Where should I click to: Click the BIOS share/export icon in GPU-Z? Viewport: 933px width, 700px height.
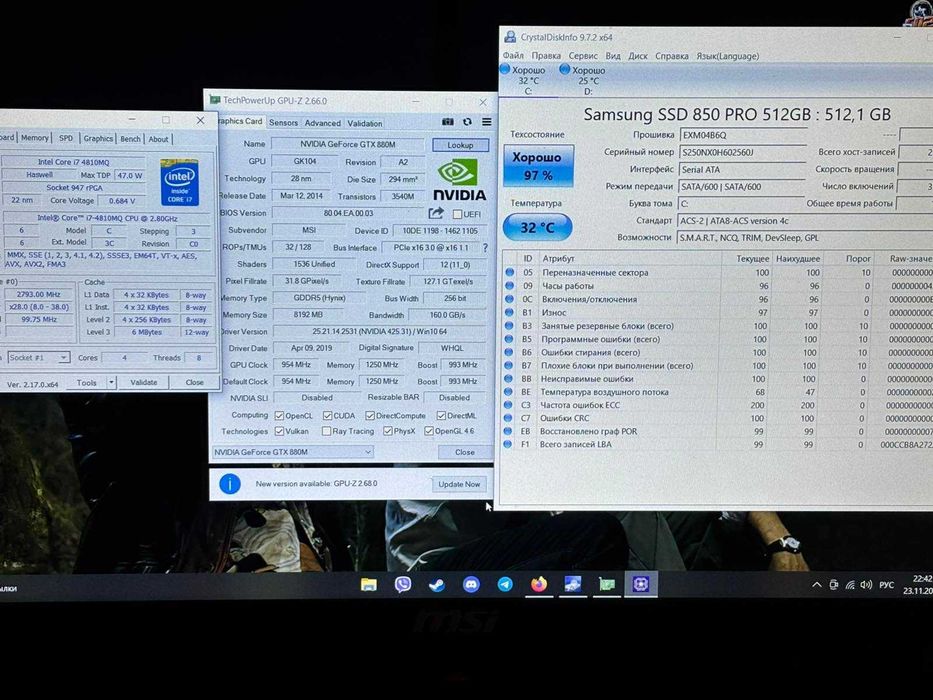[x=436, y=213]
